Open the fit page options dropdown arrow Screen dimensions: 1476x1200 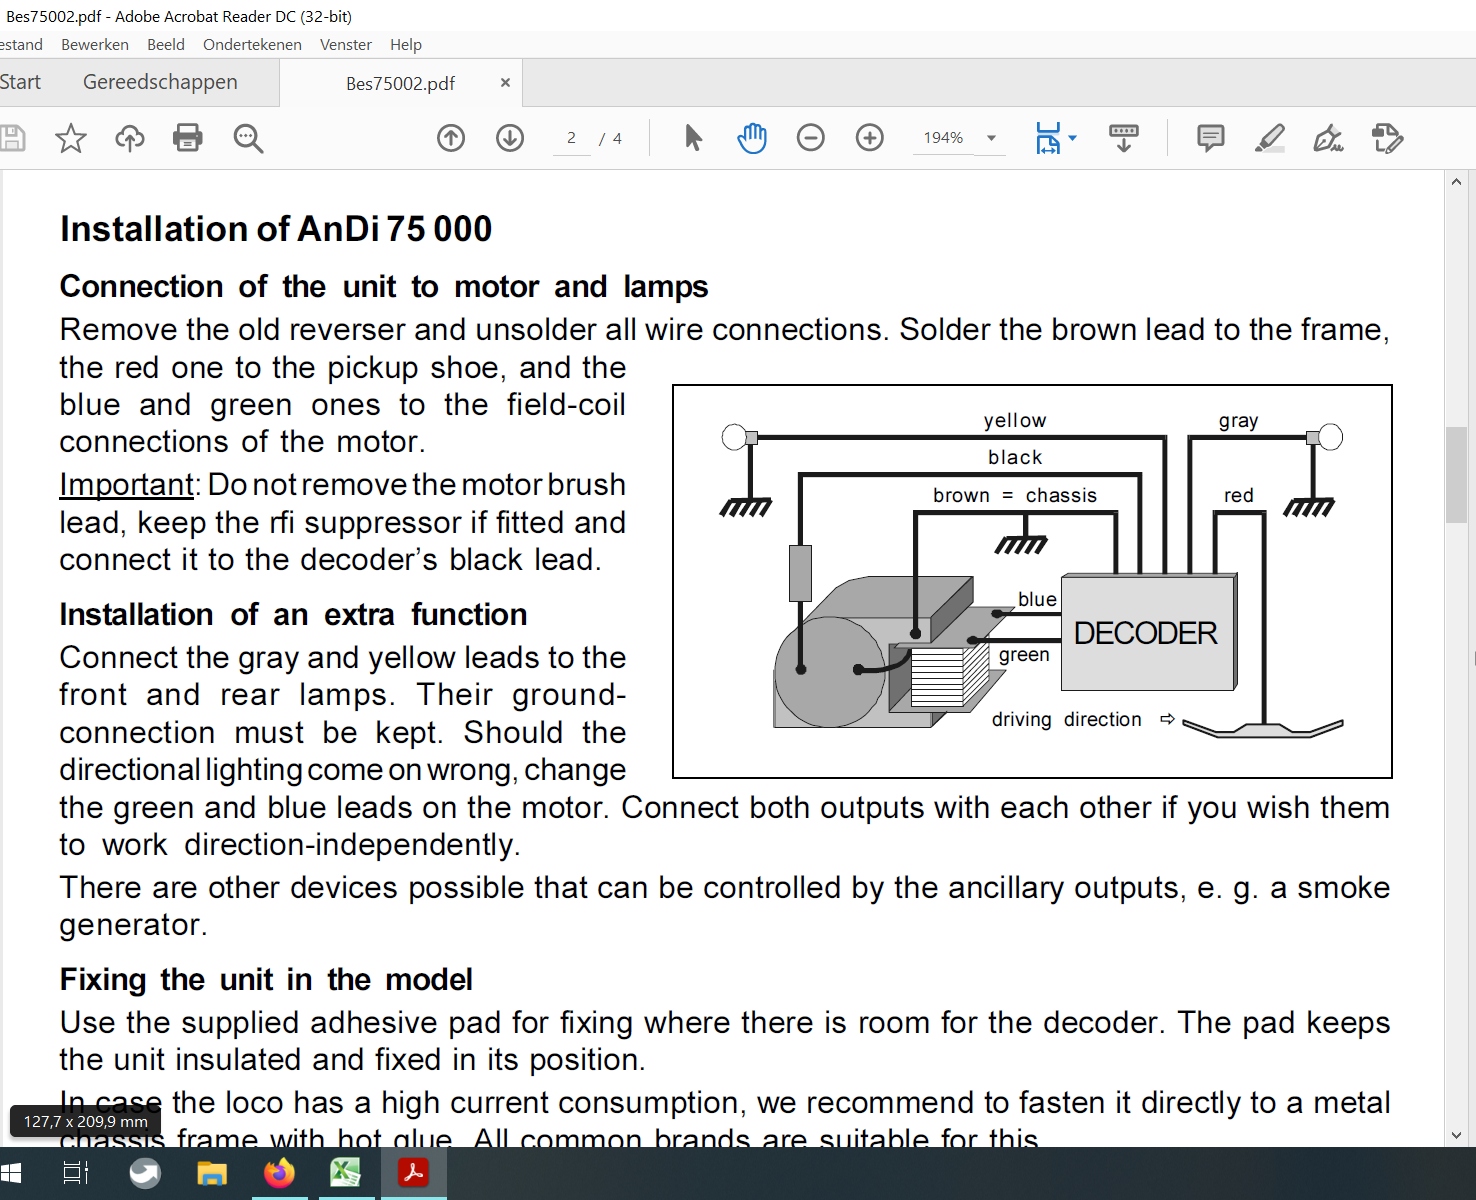1073,138
